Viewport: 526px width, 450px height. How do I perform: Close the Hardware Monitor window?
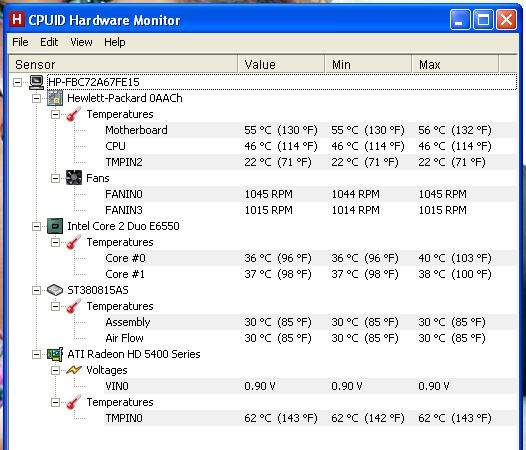click(507, 19)
